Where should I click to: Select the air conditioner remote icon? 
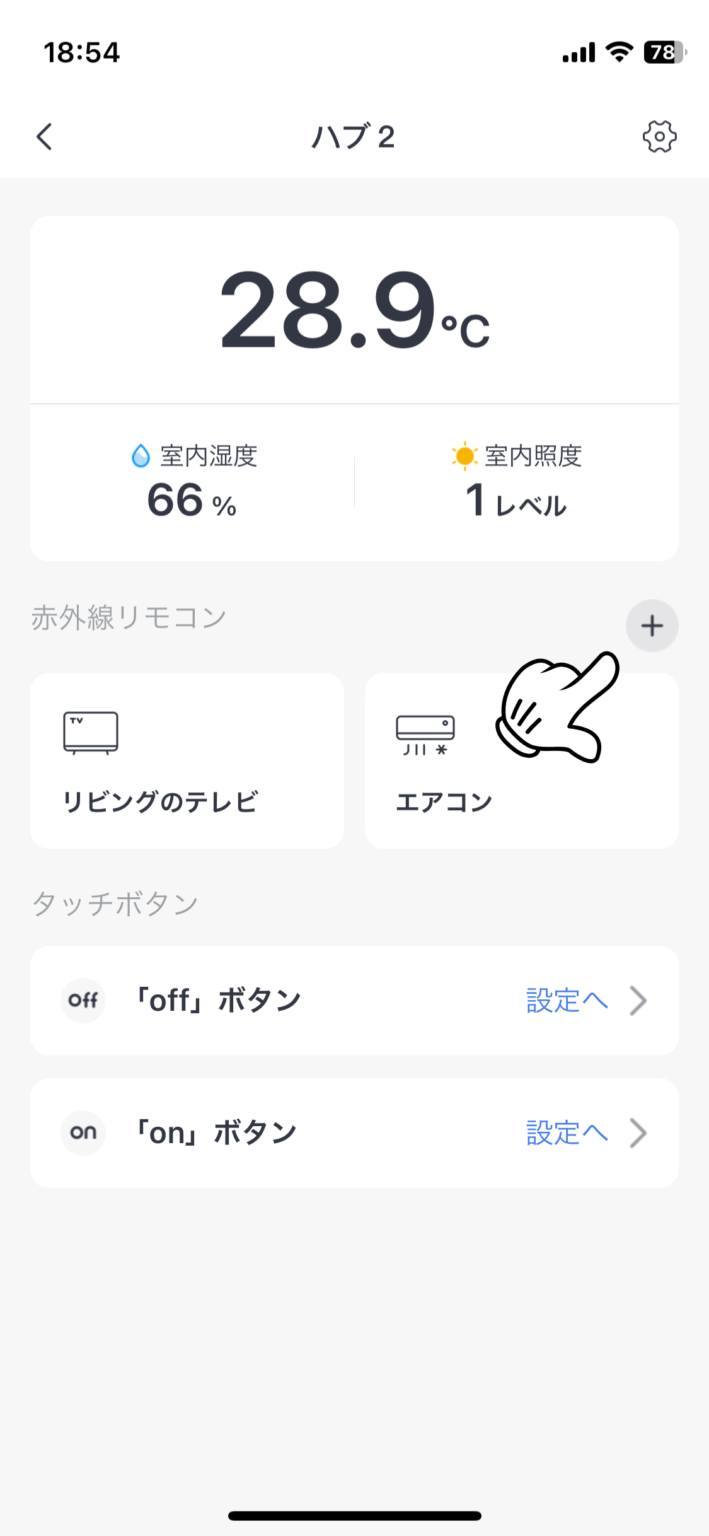point(424,728)
